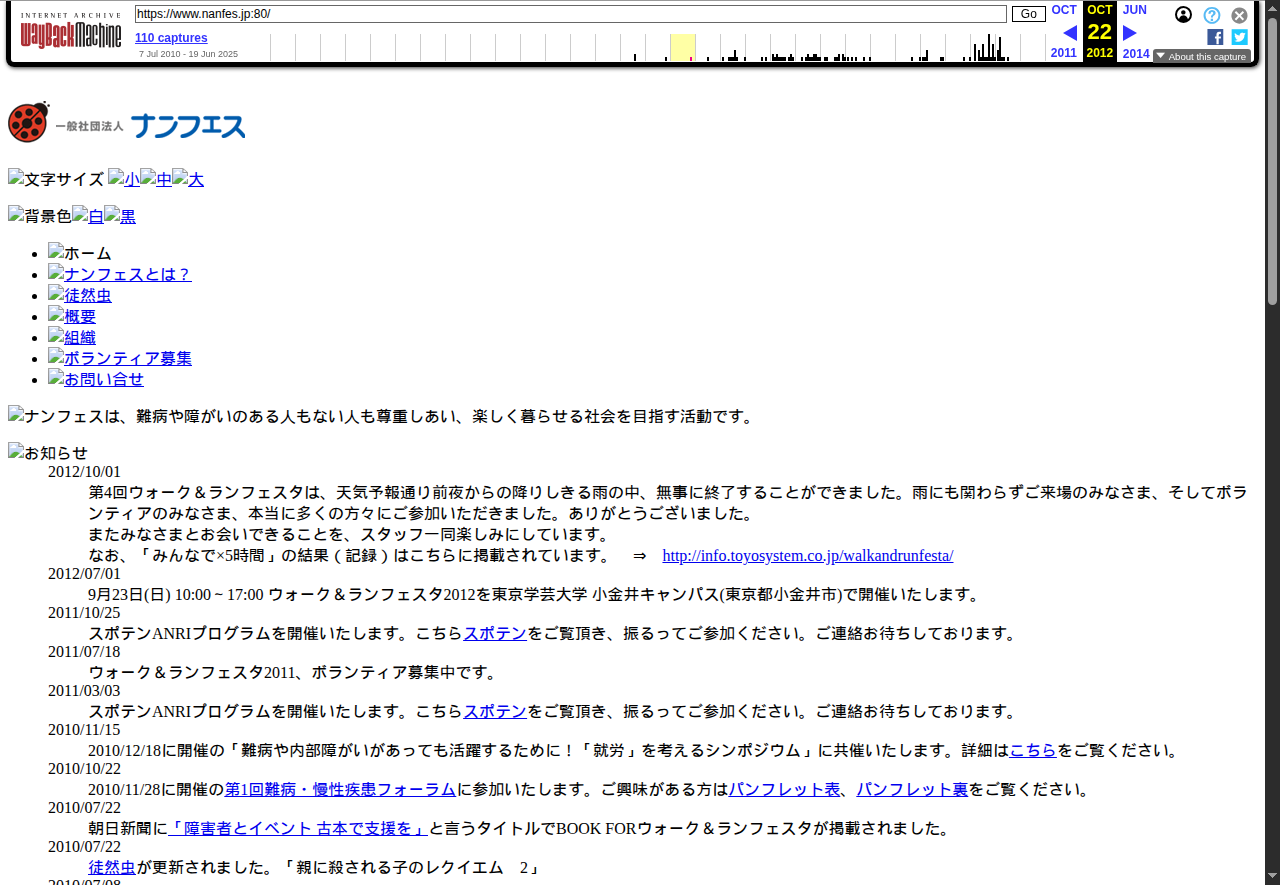Viewport: 1280px width, 885px height.
Task: Open the 110 captures link
Action: point(171,38)
